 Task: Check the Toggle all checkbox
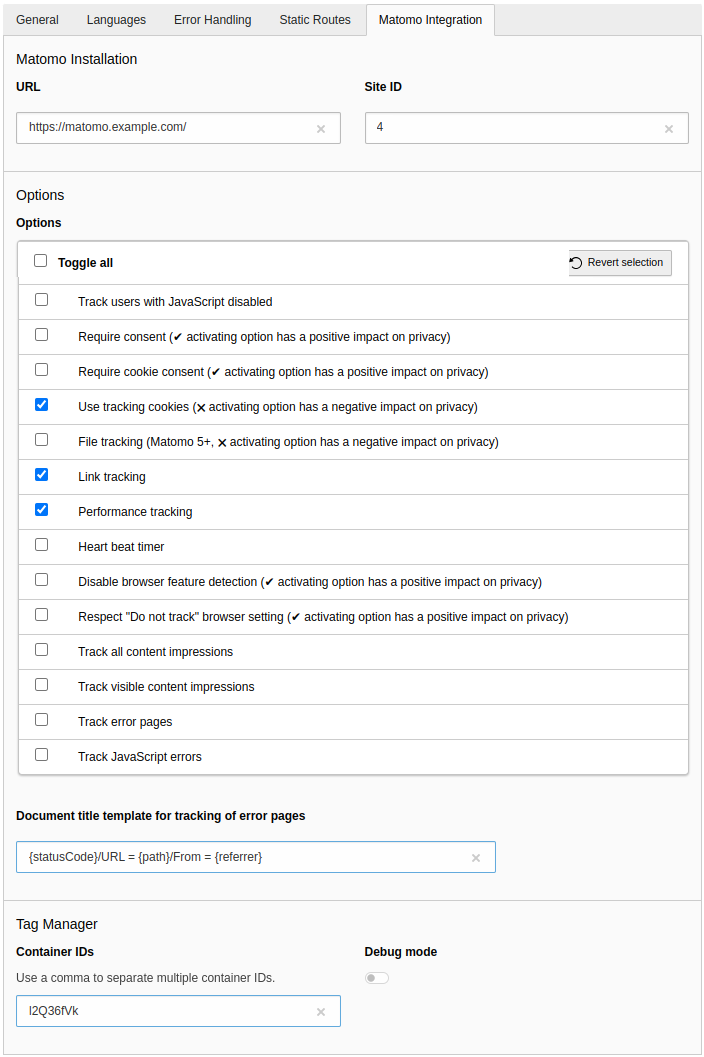[40, 260]
